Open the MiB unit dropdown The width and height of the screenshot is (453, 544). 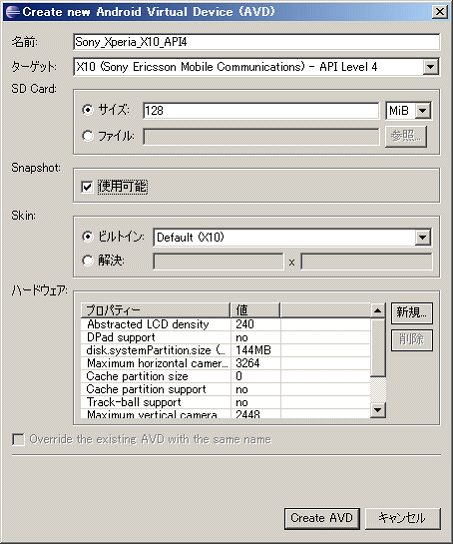(422, 111)
